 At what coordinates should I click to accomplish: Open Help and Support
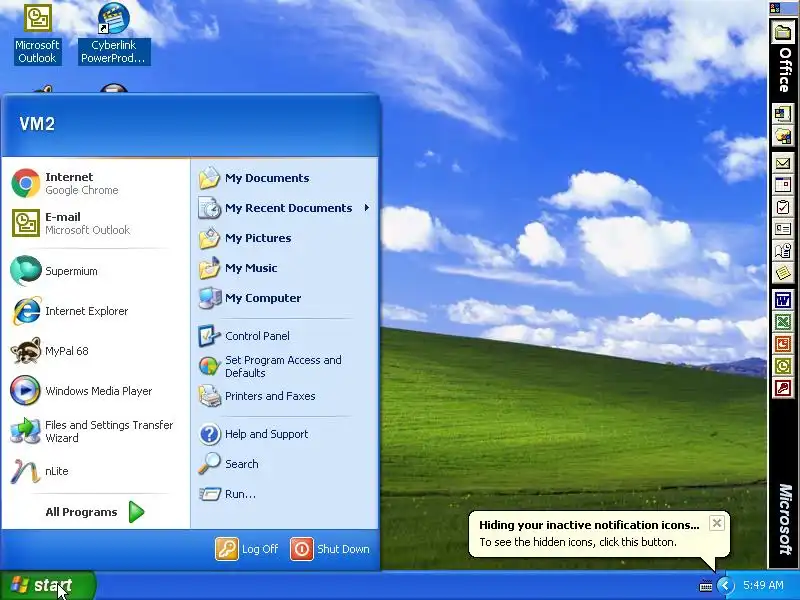click(285, 434)
